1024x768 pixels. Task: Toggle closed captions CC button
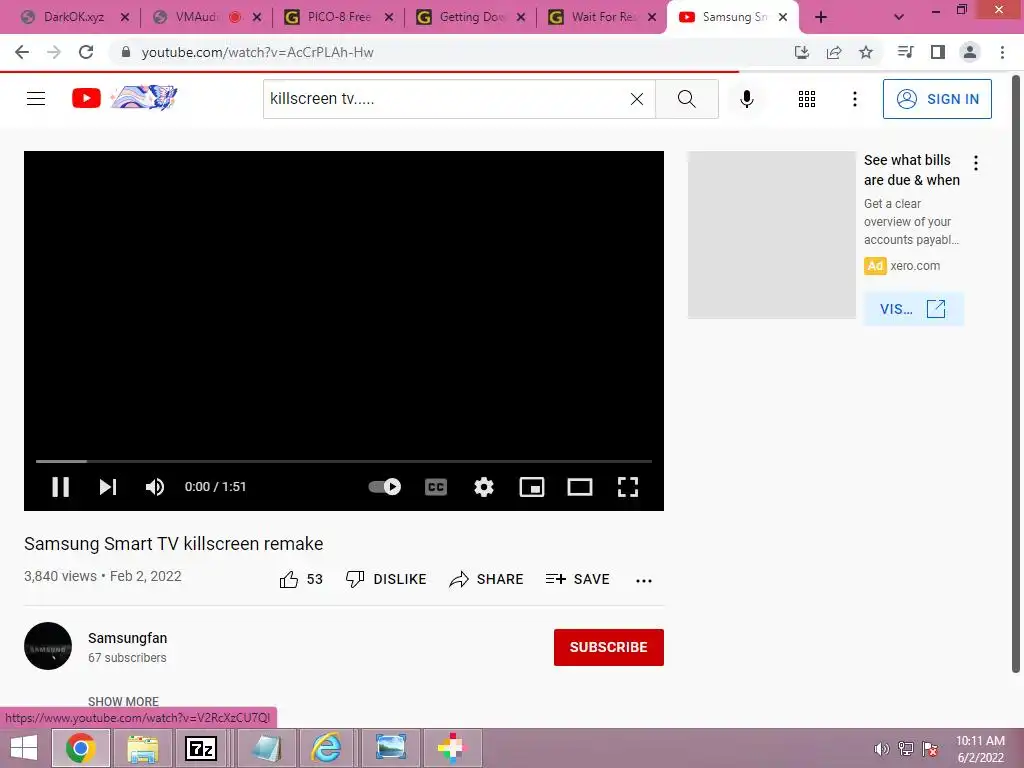click(x=436, y=487)
